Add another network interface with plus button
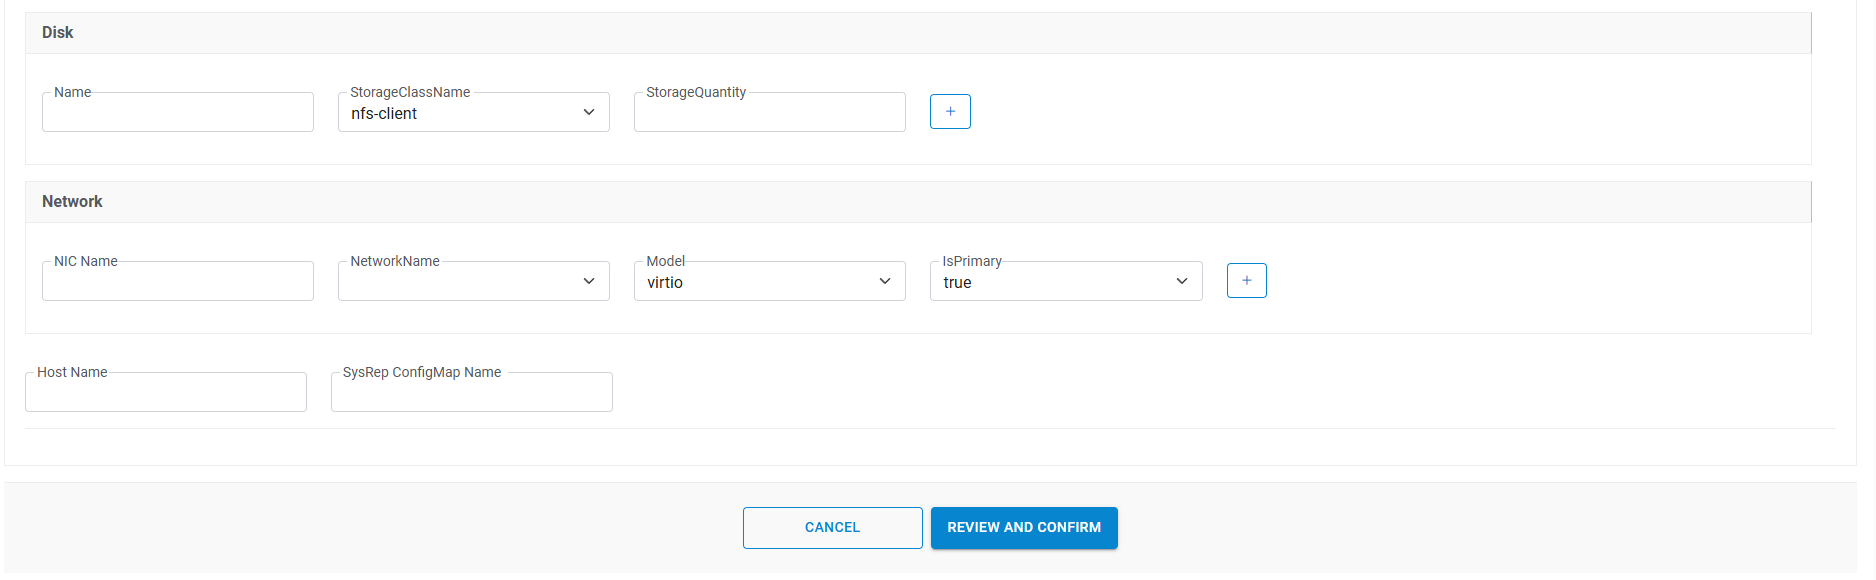The width and height of the screenshot is (1876, 580). (x=1246, y=280)
